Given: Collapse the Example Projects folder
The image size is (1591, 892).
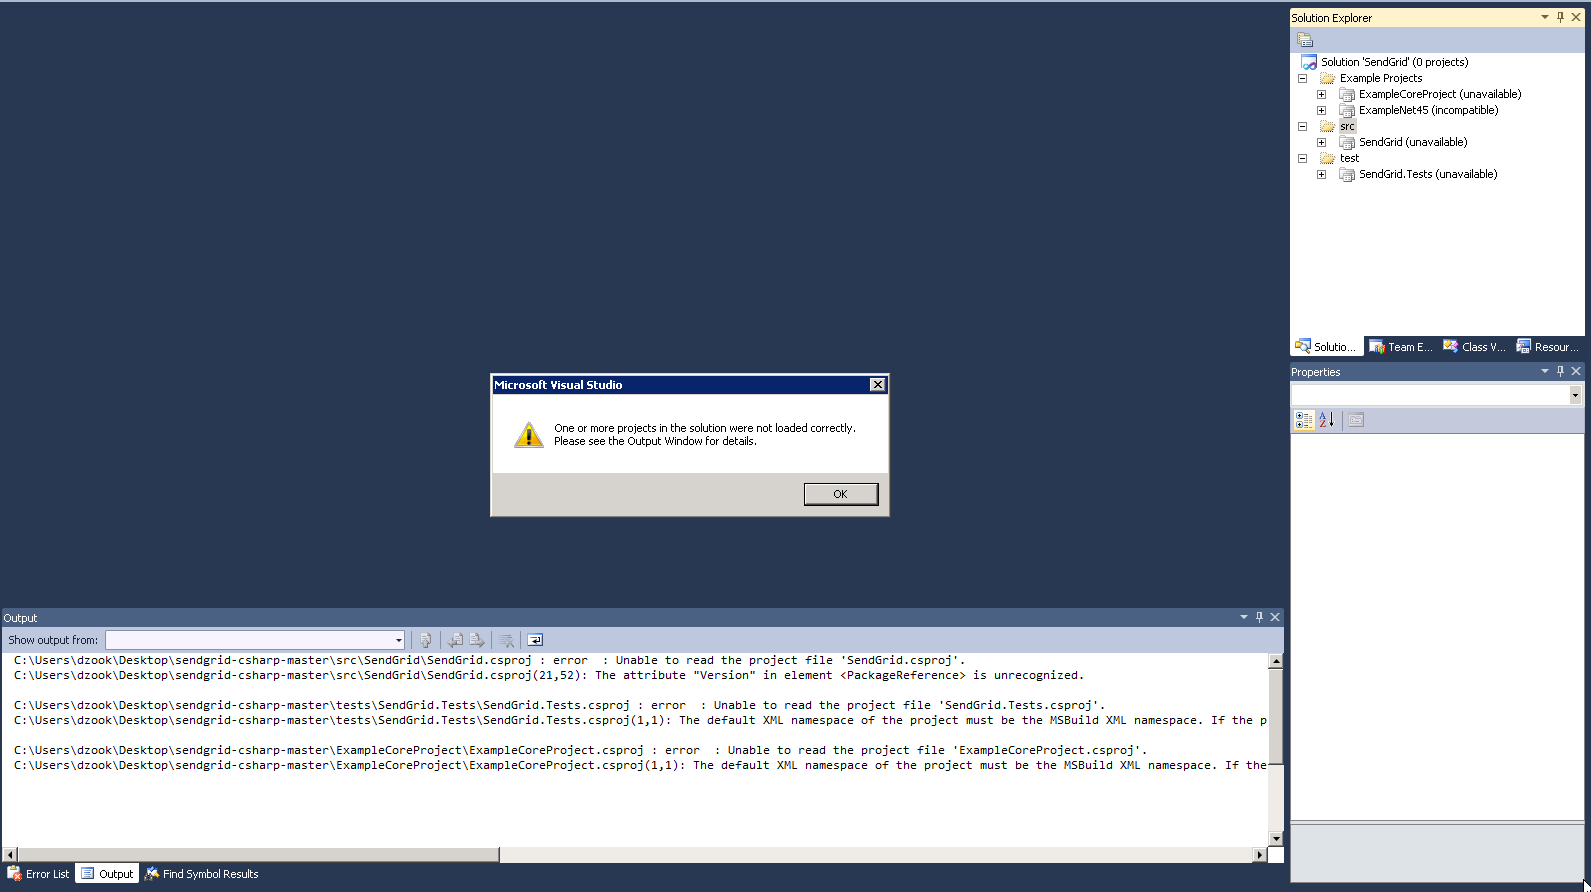Looking at the screenshot, I should point(1302,78).
